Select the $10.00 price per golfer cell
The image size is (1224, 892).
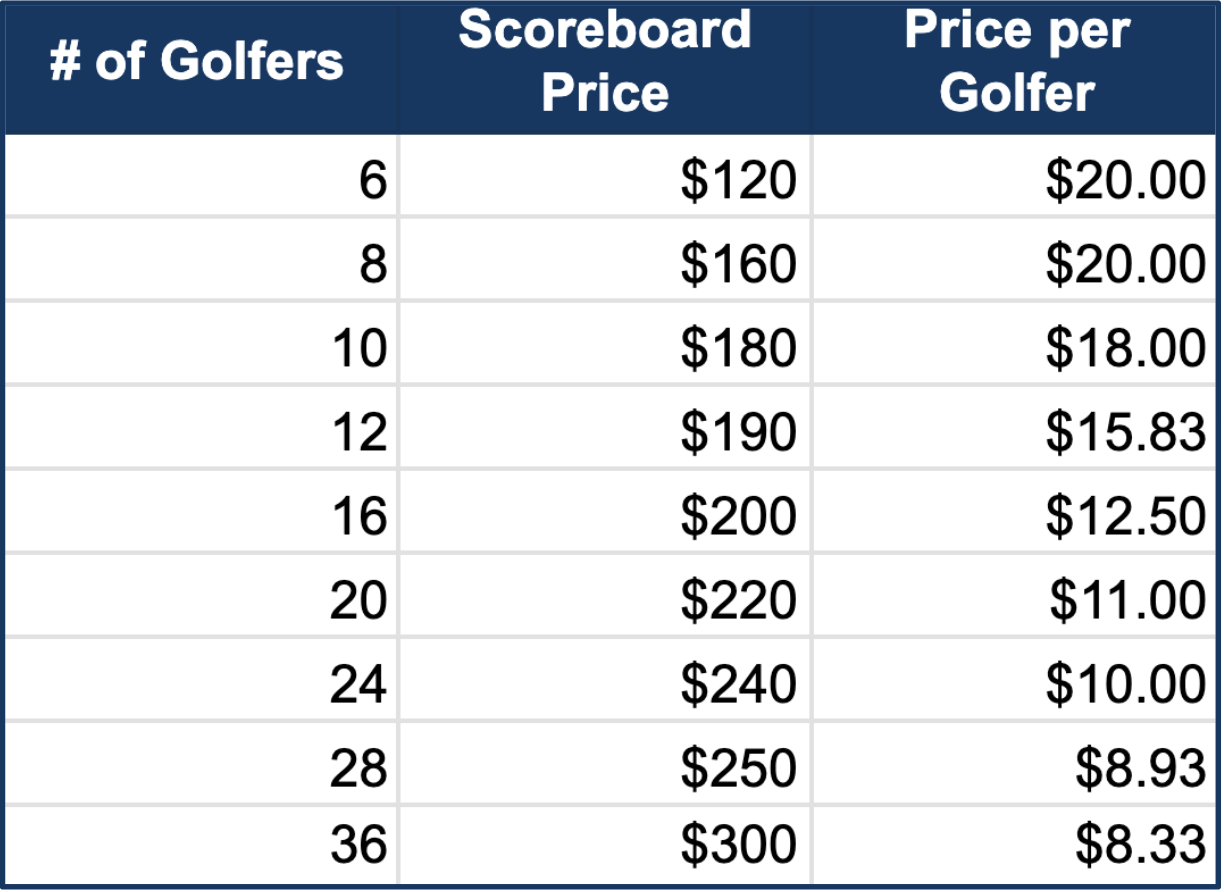1125,685
